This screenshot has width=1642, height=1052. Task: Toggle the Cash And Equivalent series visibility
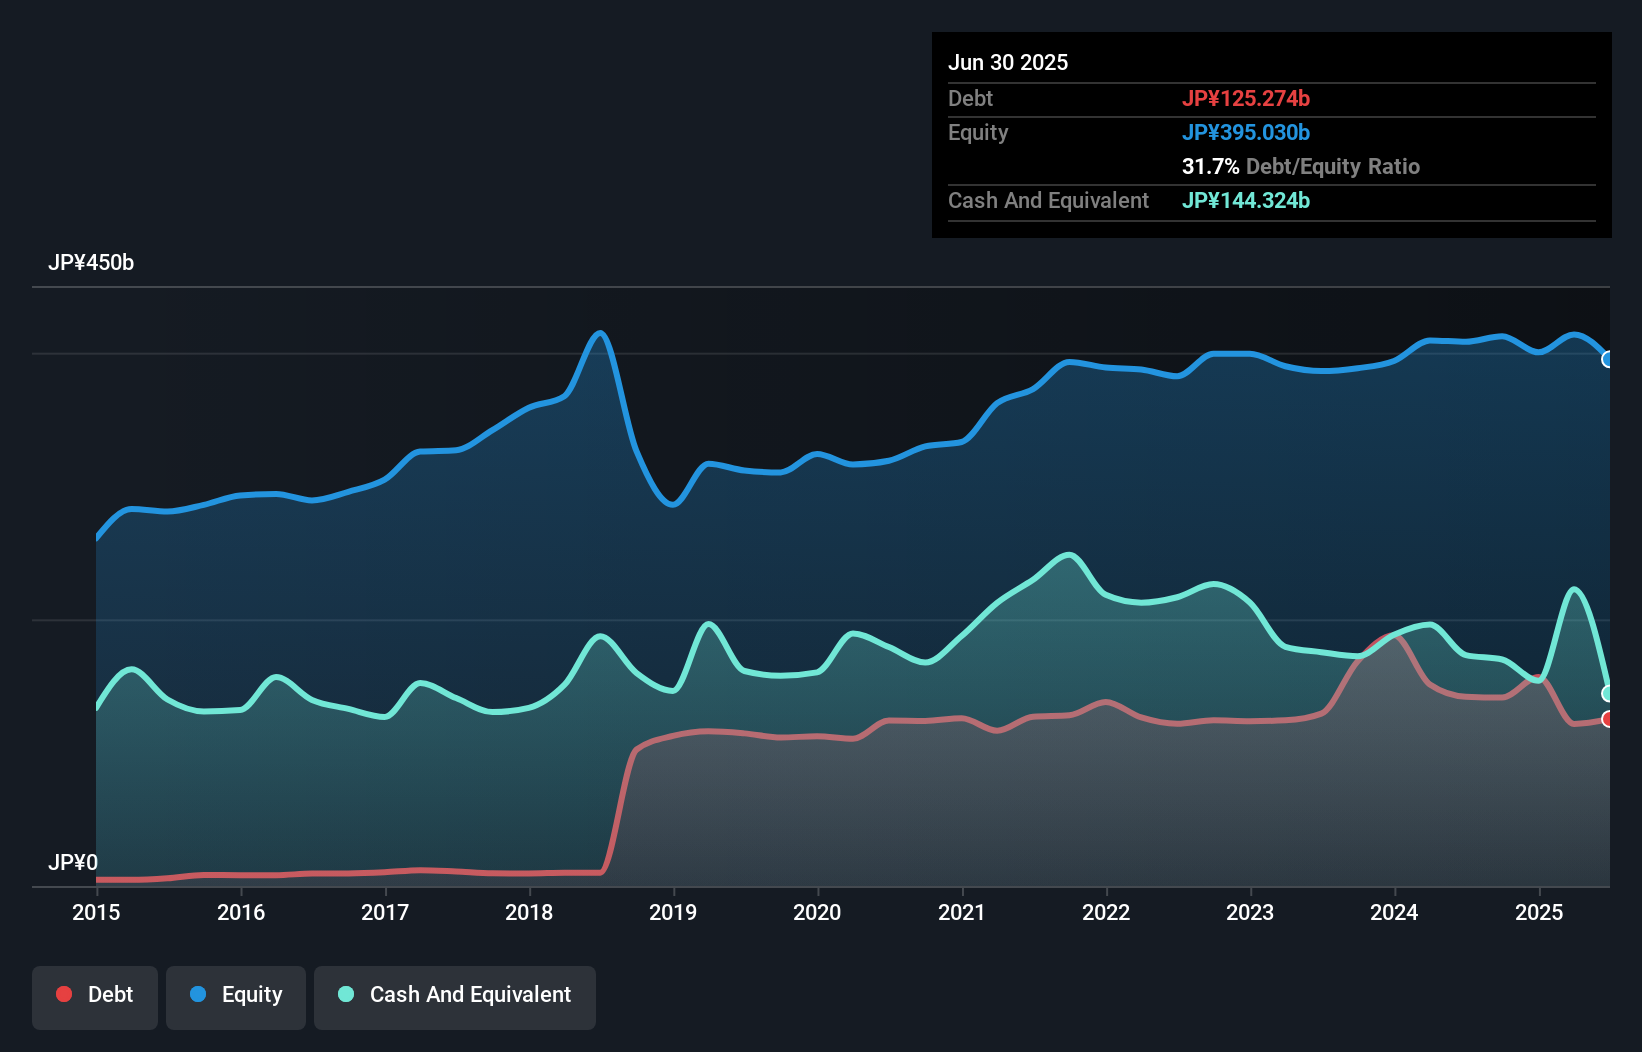[455, 994]
